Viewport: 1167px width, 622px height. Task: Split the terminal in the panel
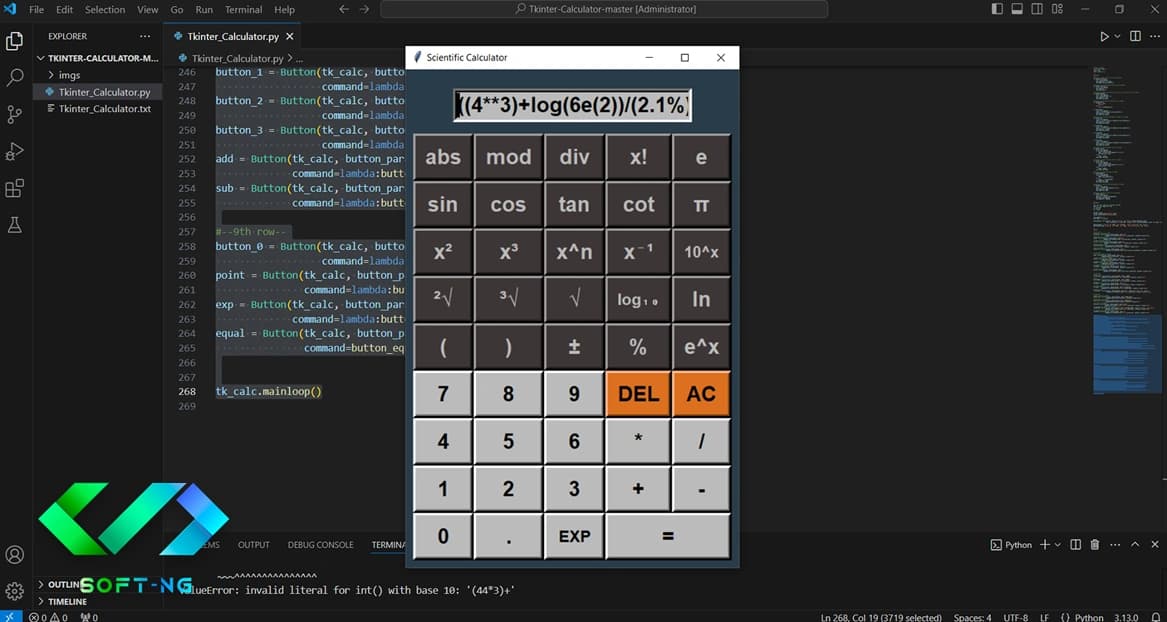point(1075,545)
